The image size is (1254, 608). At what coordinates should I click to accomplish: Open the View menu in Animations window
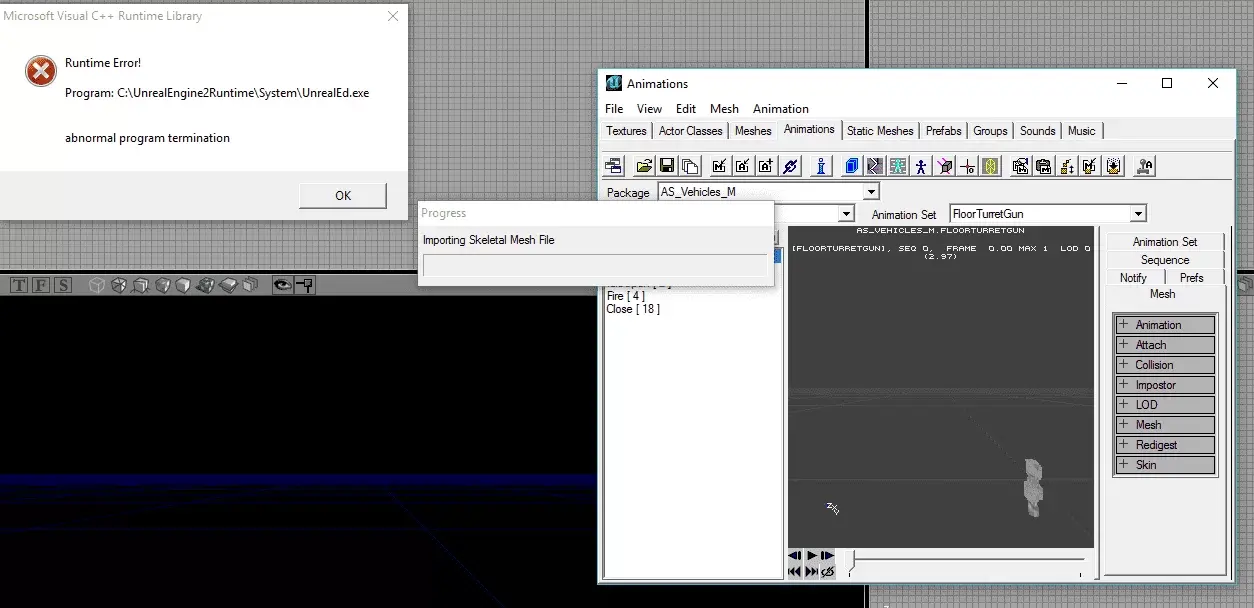(x=649, y=109)
